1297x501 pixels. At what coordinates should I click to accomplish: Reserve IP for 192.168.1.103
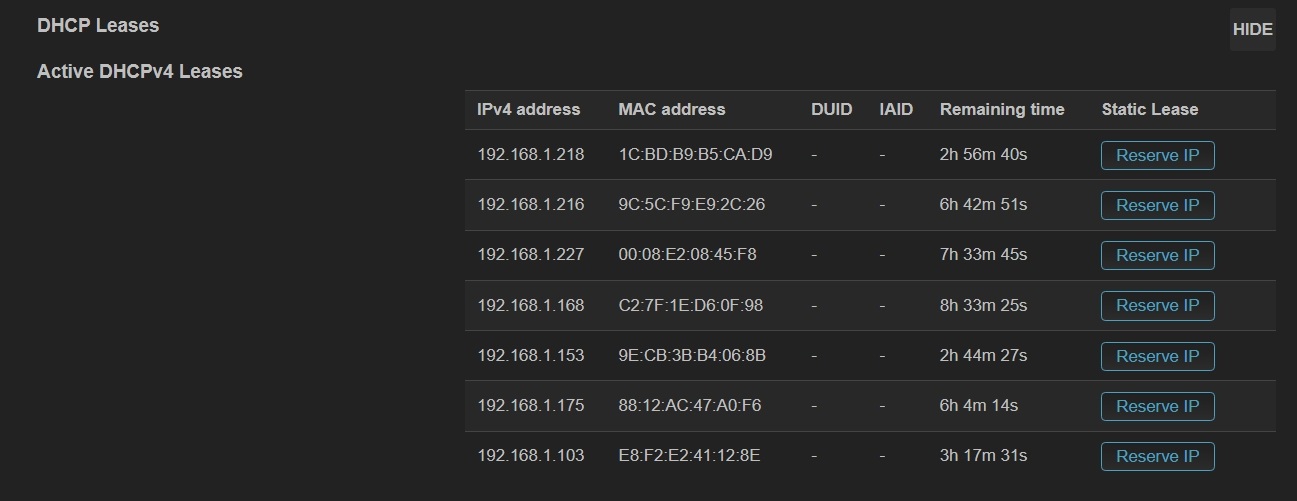click(1157, 456)
